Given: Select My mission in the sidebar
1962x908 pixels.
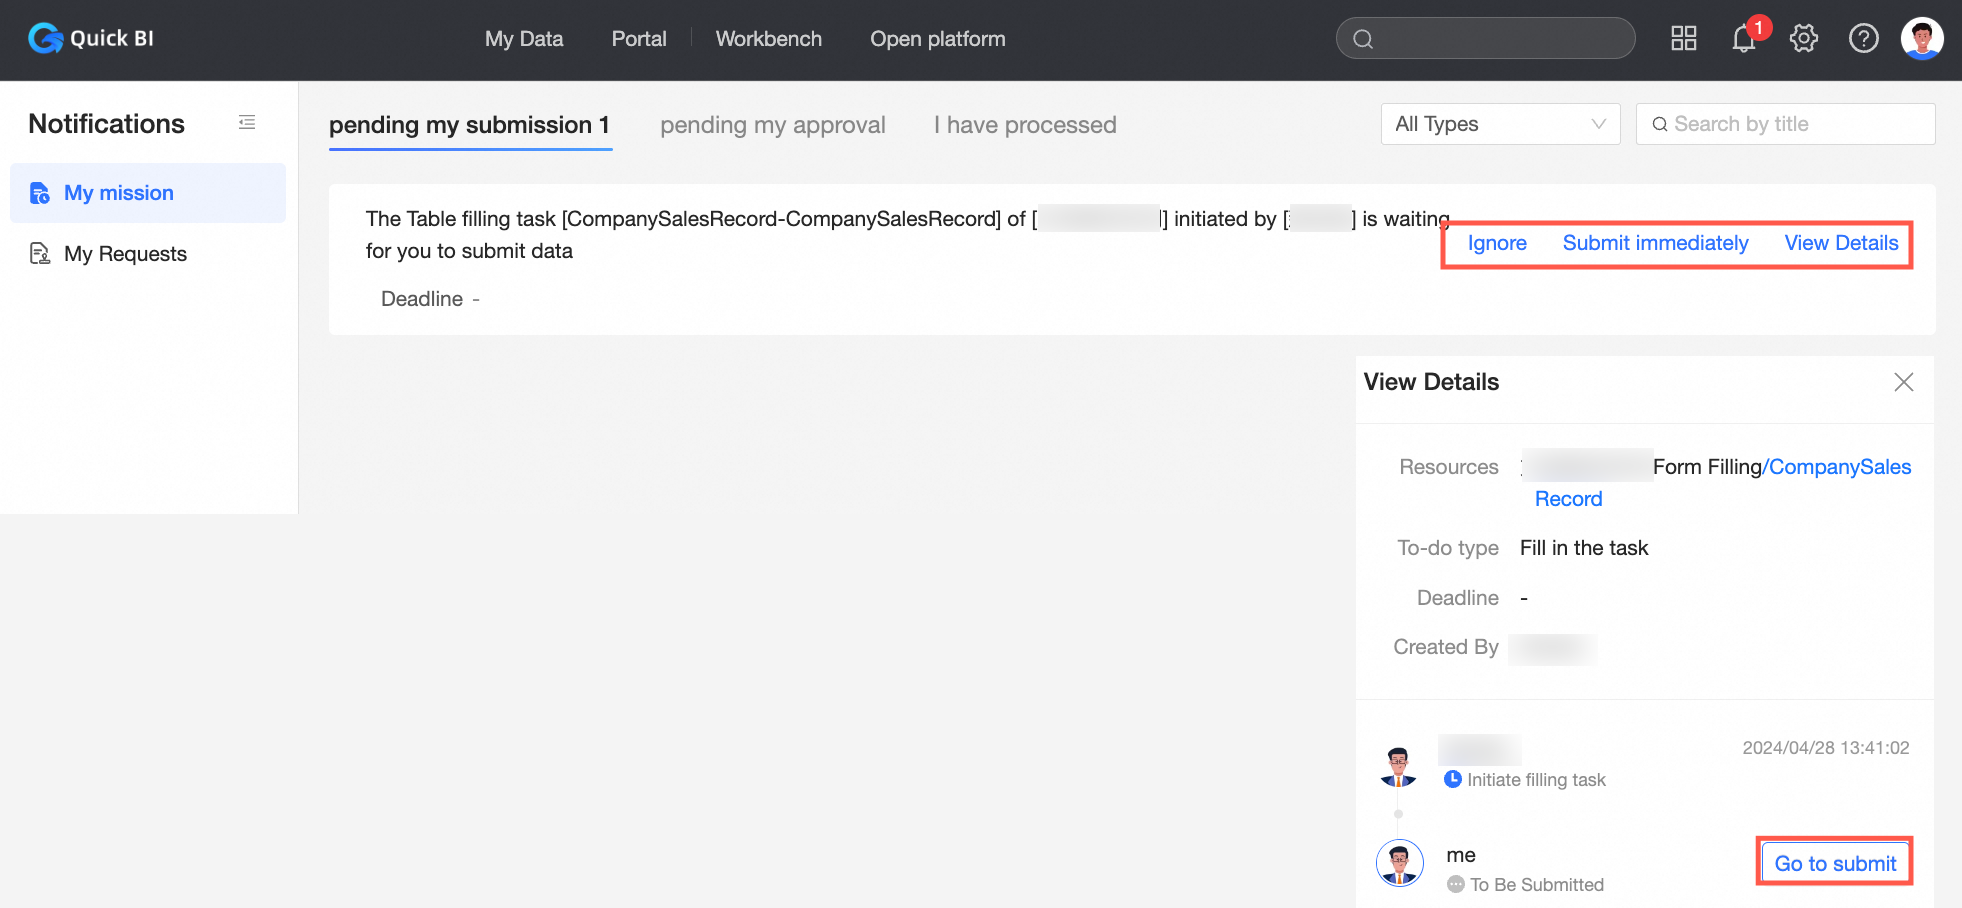Looking at the screenshot, I should 119,193.
